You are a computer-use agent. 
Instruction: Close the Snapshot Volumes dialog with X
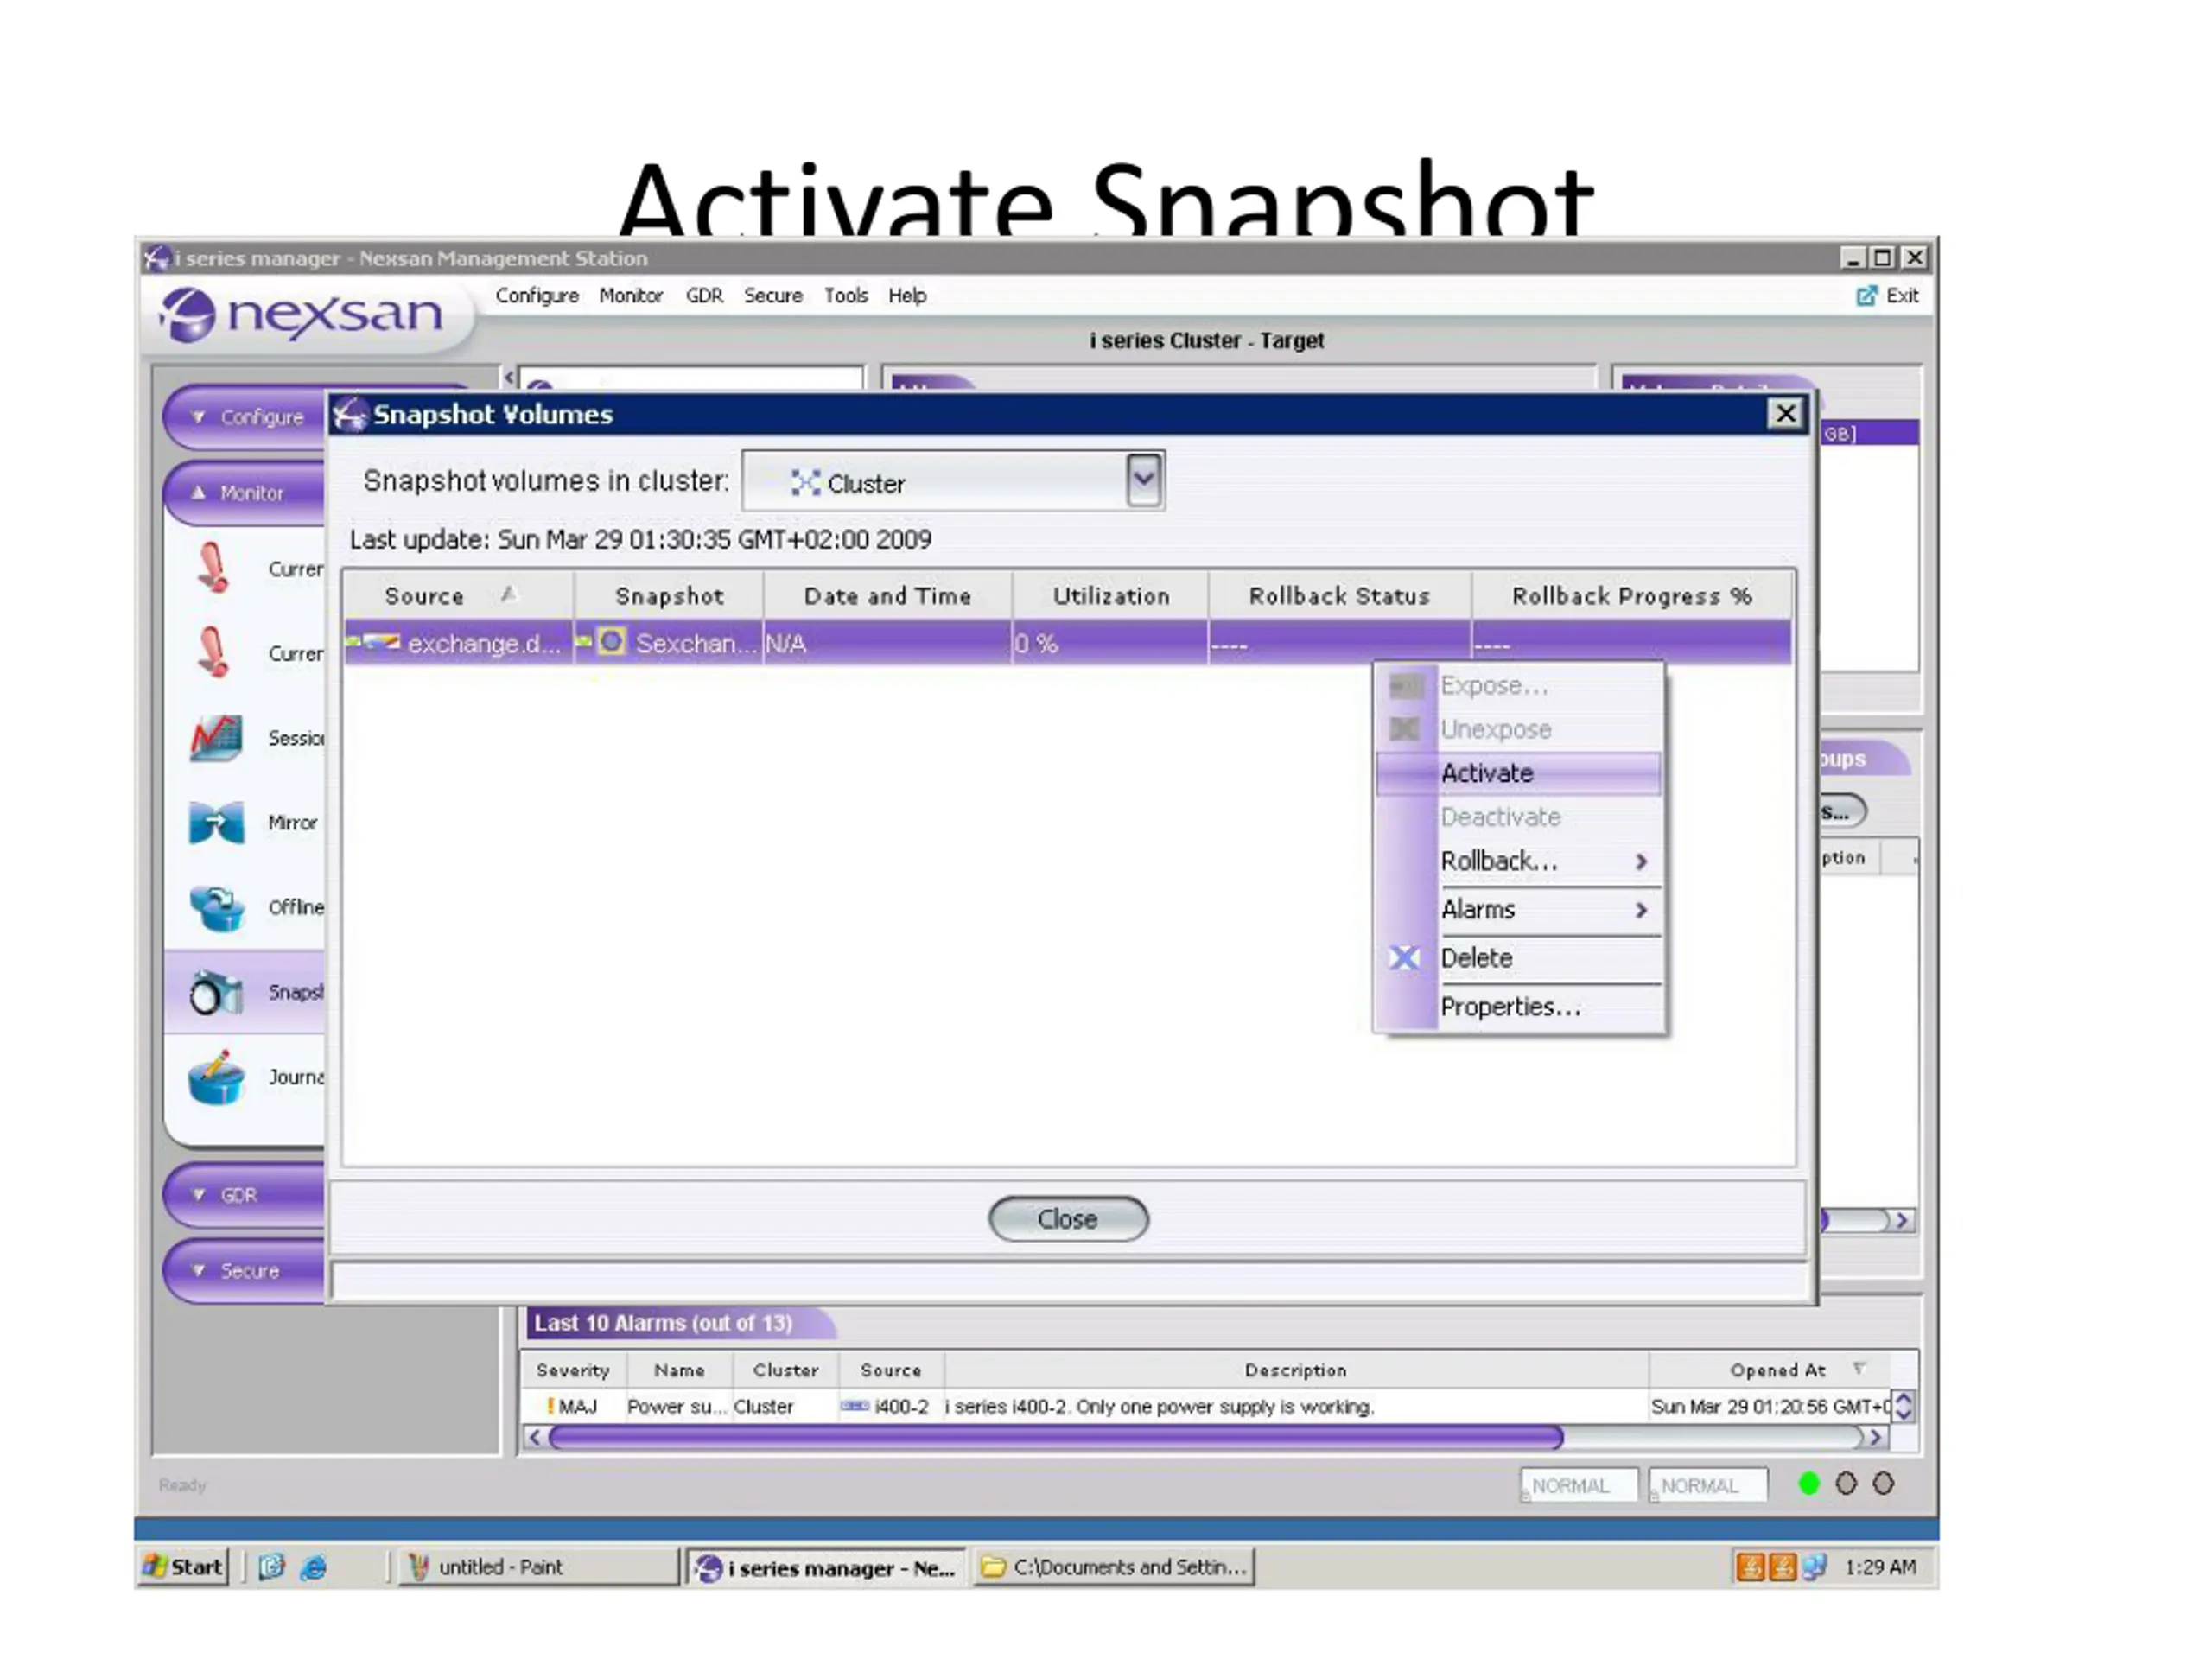click(1785, 414)
